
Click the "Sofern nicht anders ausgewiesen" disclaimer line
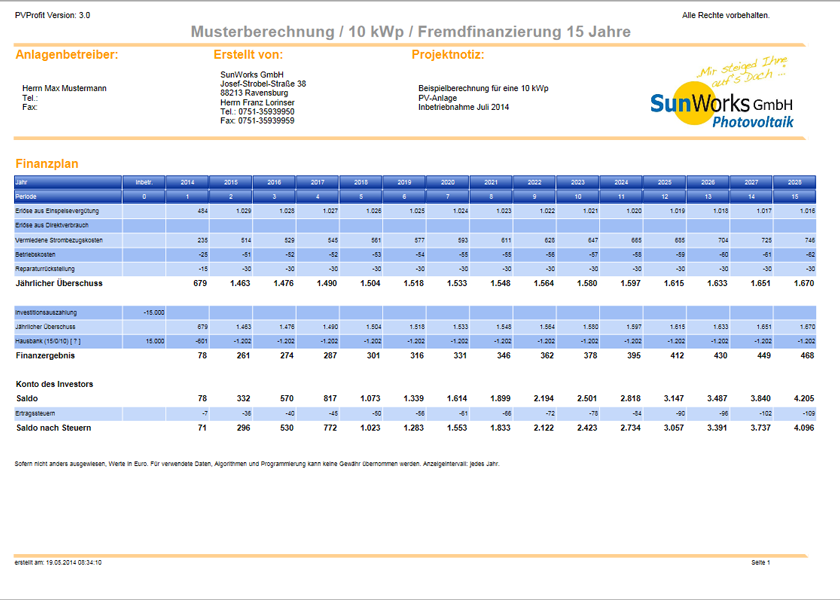257,464
